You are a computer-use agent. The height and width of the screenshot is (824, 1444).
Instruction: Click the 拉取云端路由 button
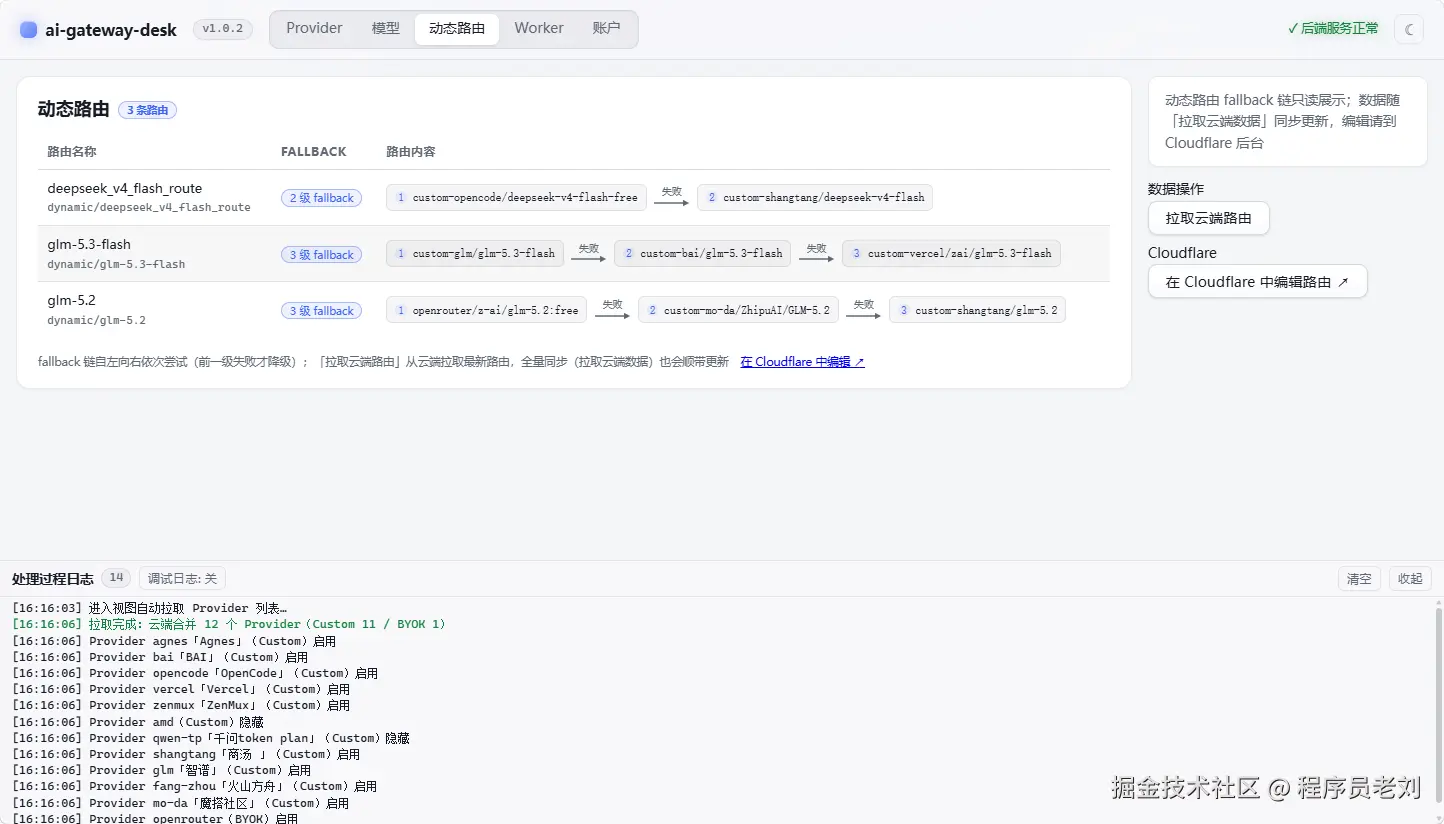coord(1208,218)
